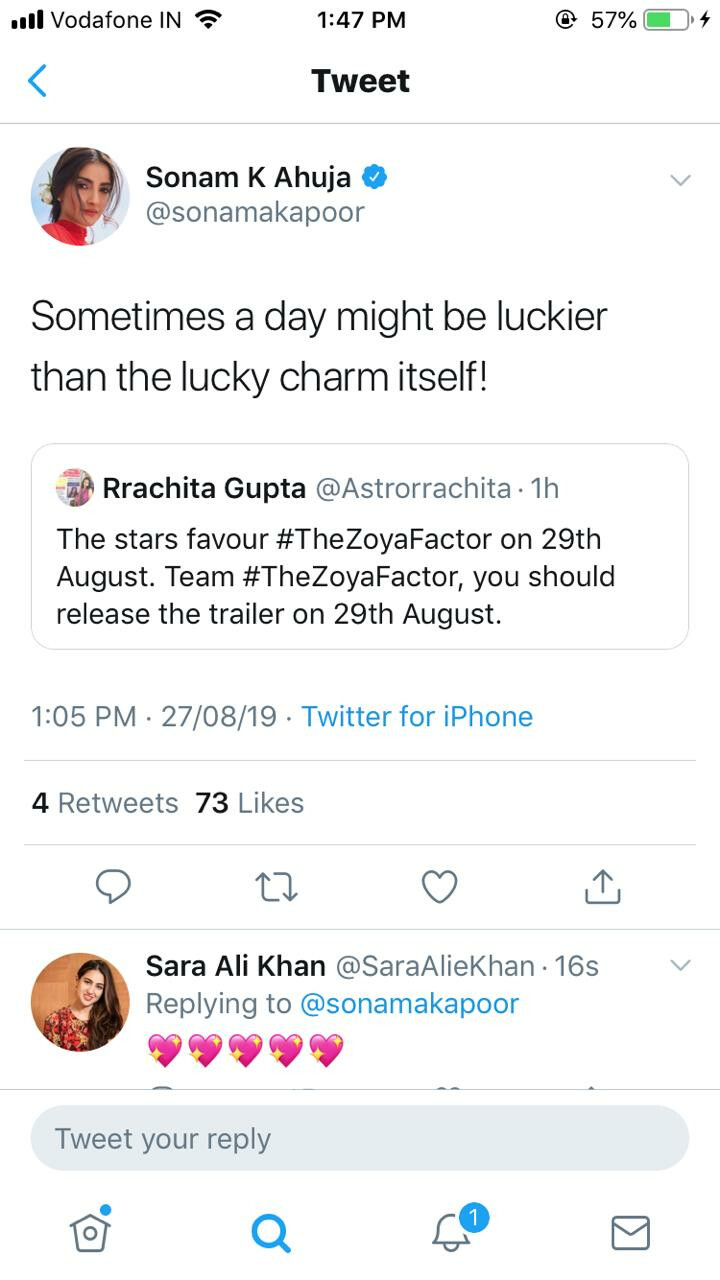Screen dimensions: 720x1280
Task: Expand options chevron on Sara's reply
Action: (680, 966)
